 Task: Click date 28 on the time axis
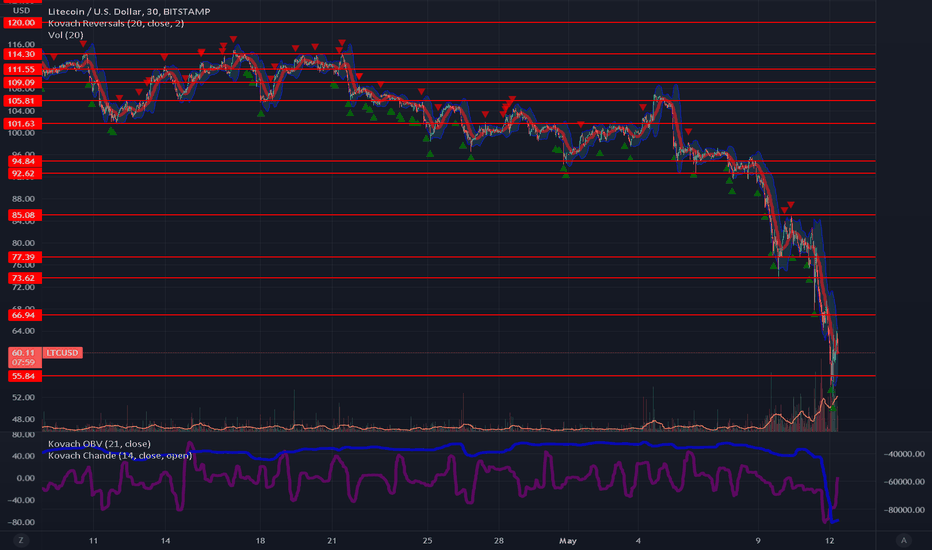coord(499,540)
